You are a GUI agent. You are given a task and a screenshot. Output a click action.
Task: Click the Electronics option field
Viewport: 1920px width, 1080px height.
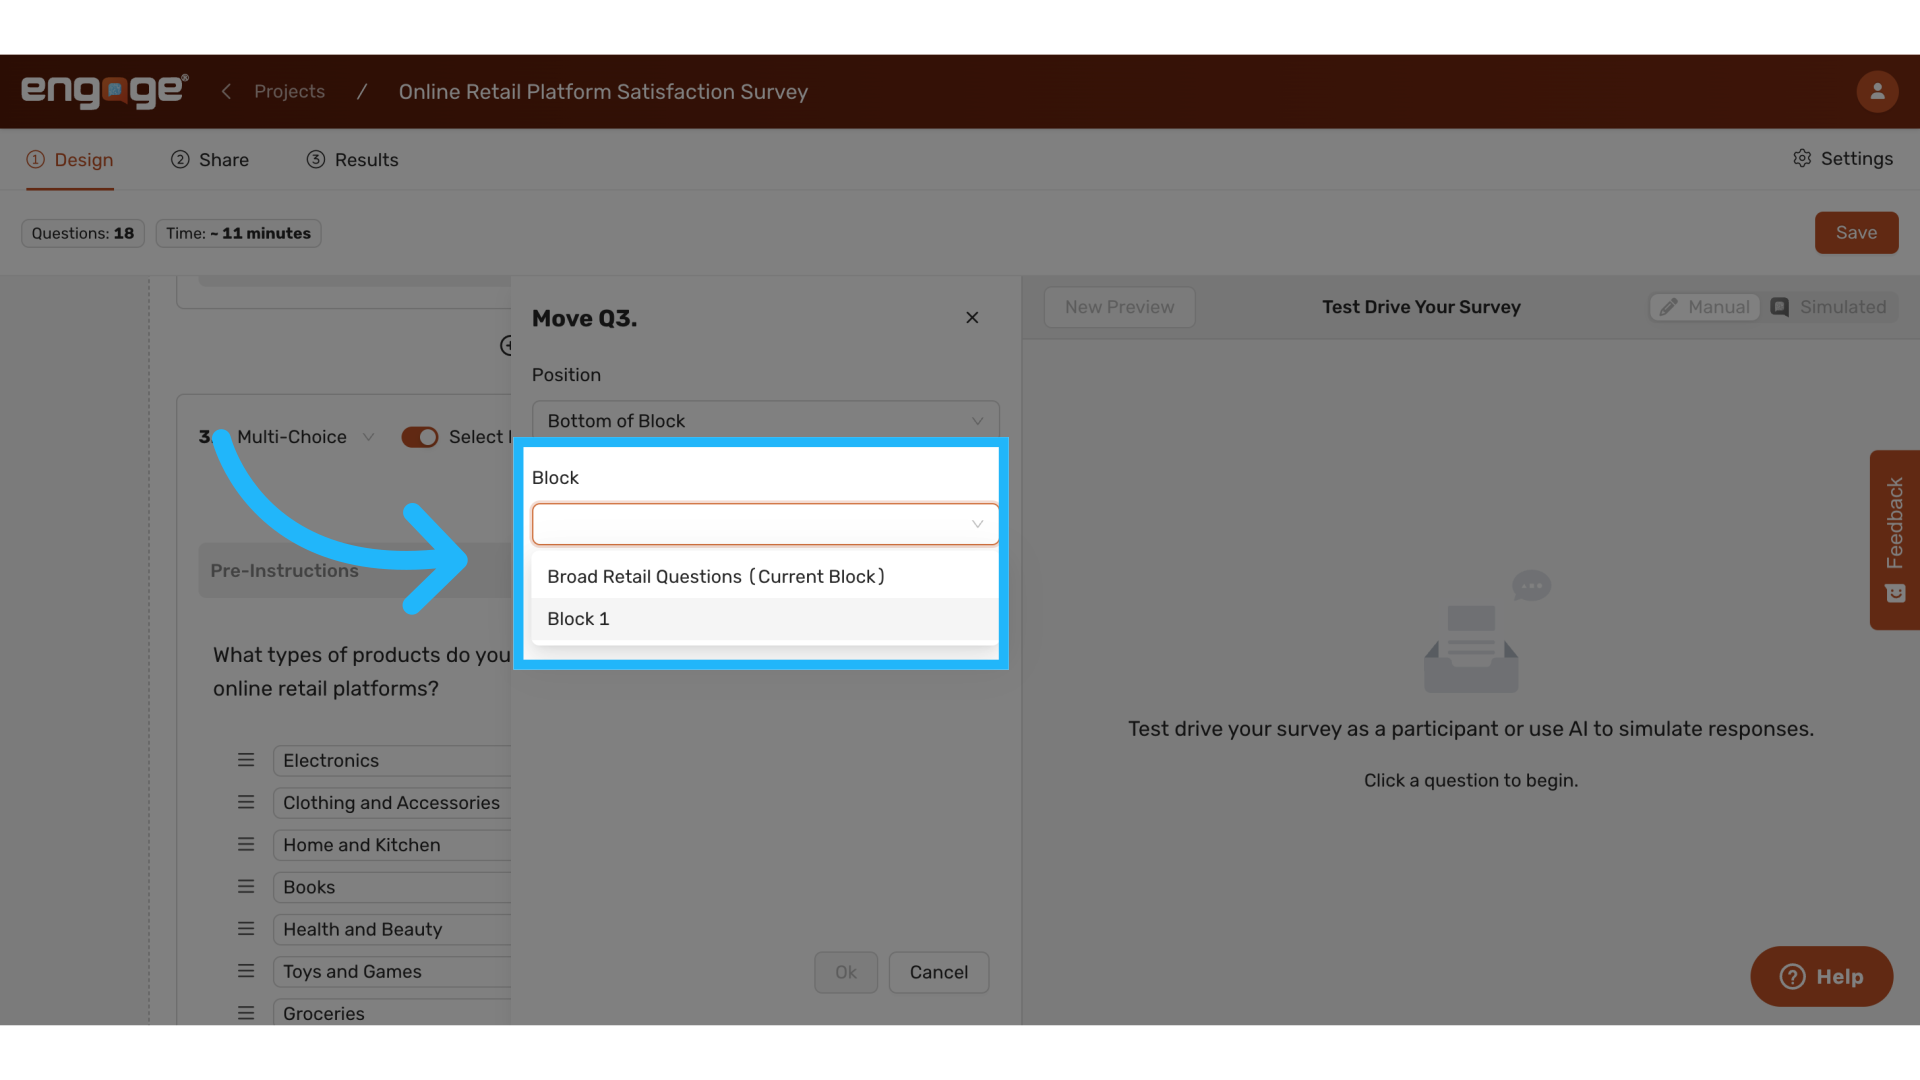coord(392,760)
